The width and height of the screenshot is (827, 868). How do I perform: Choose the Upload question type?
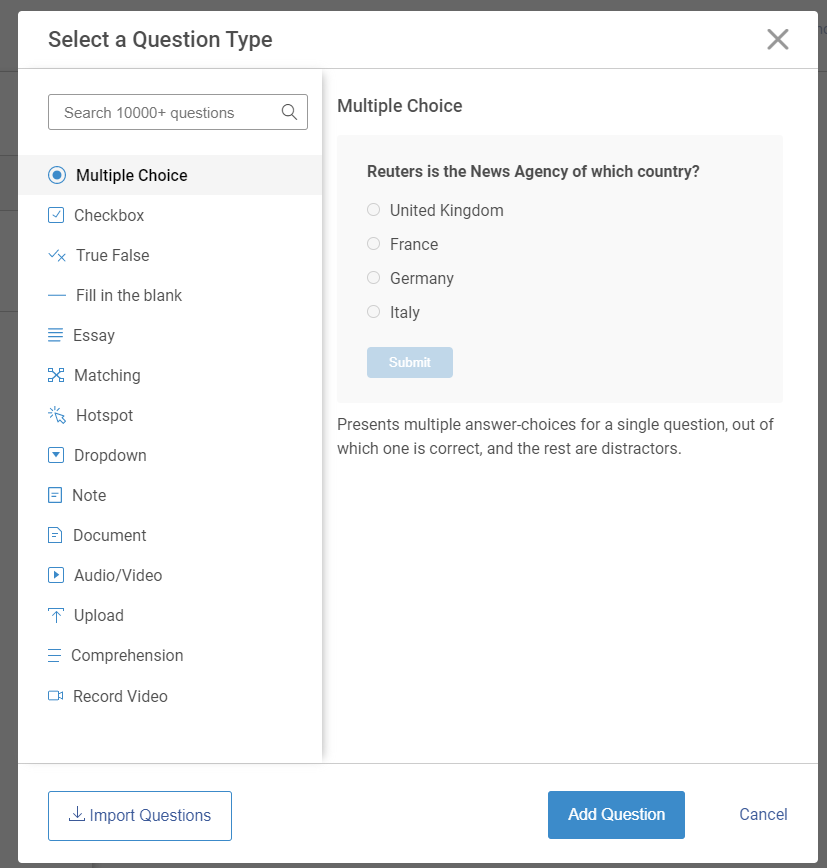pyautogui.click(x=99, y=615)
